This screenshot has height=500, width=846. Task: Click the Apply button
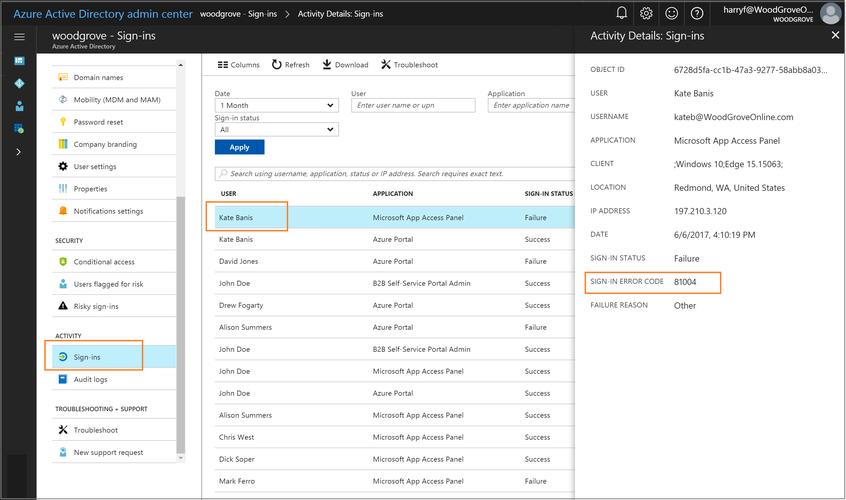pyautogui.click(x=239, y=147)
